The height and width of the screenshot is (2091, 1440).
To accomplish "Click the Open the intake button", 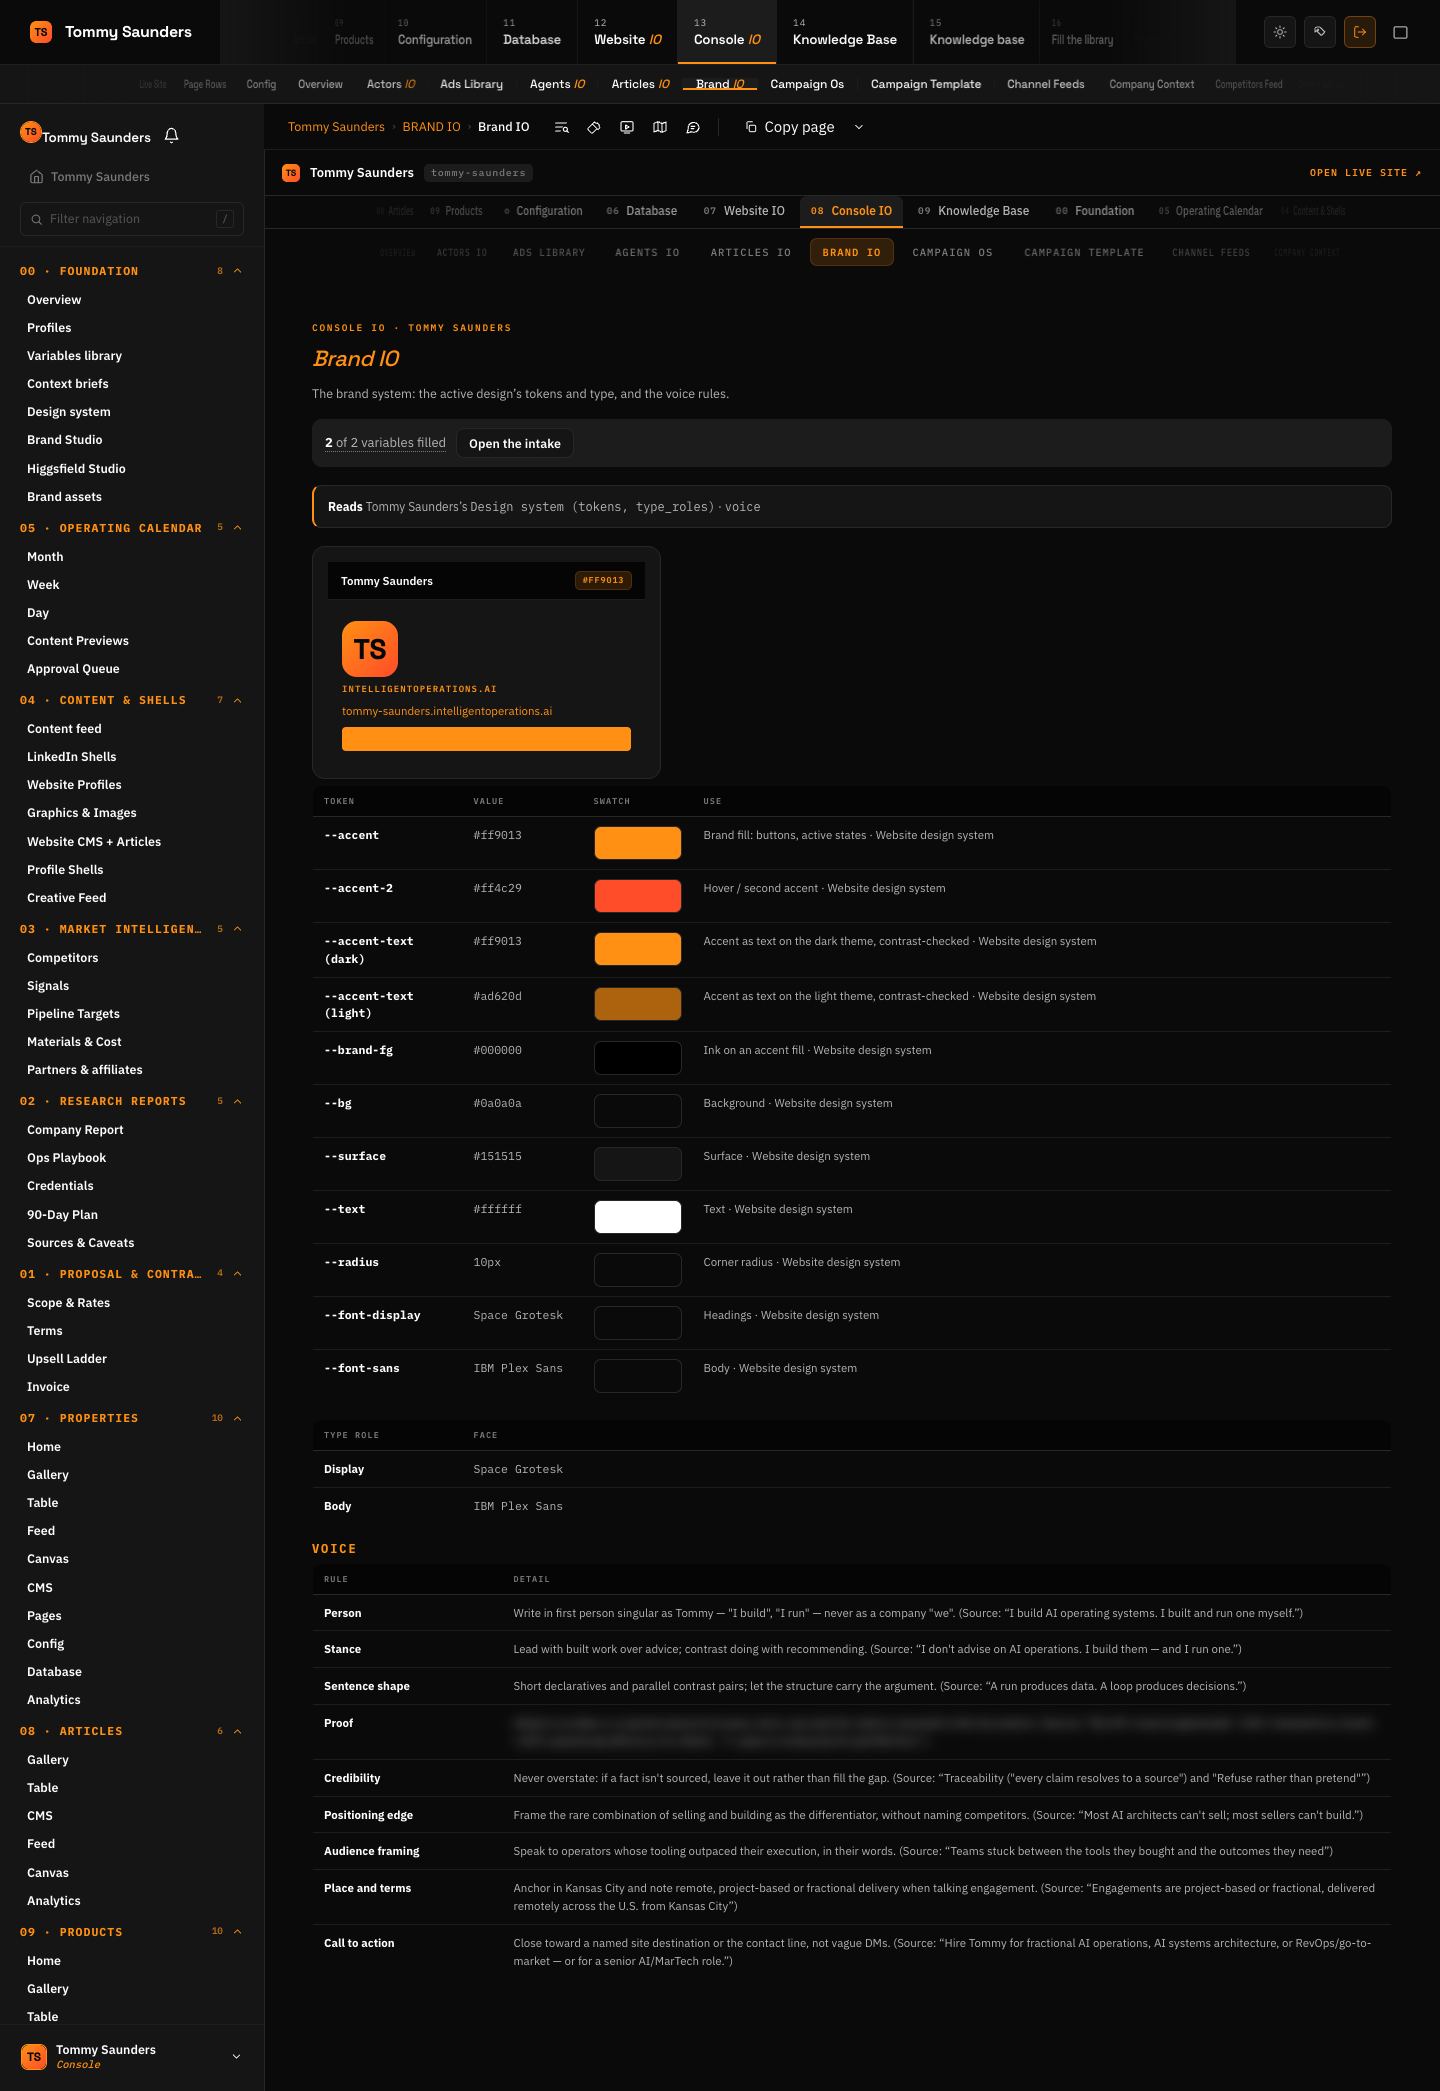I will point(515,443).
